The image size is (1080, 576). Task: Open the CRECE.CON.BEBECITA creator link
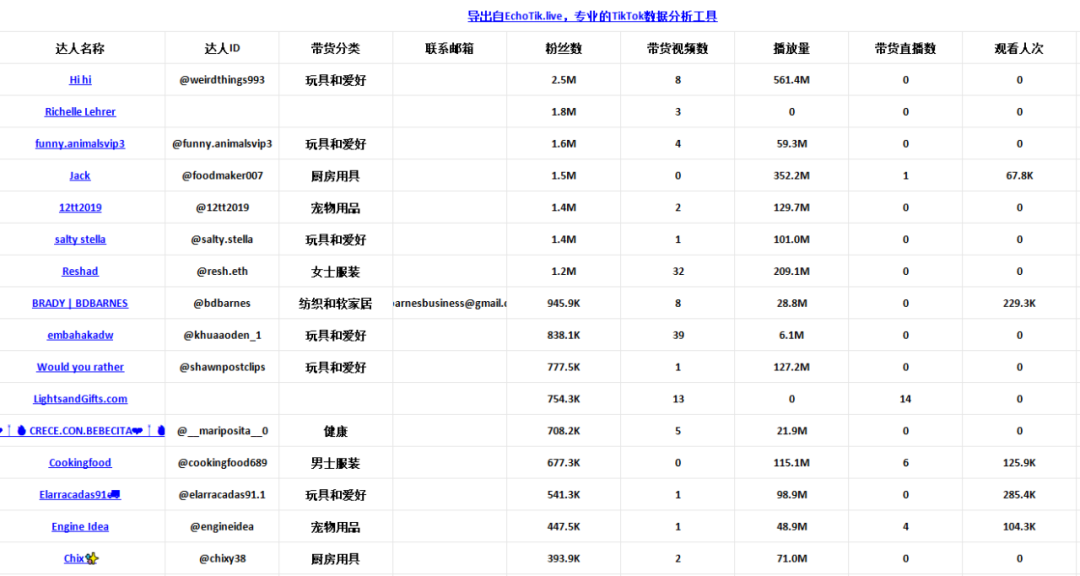(x=83, y=431)
